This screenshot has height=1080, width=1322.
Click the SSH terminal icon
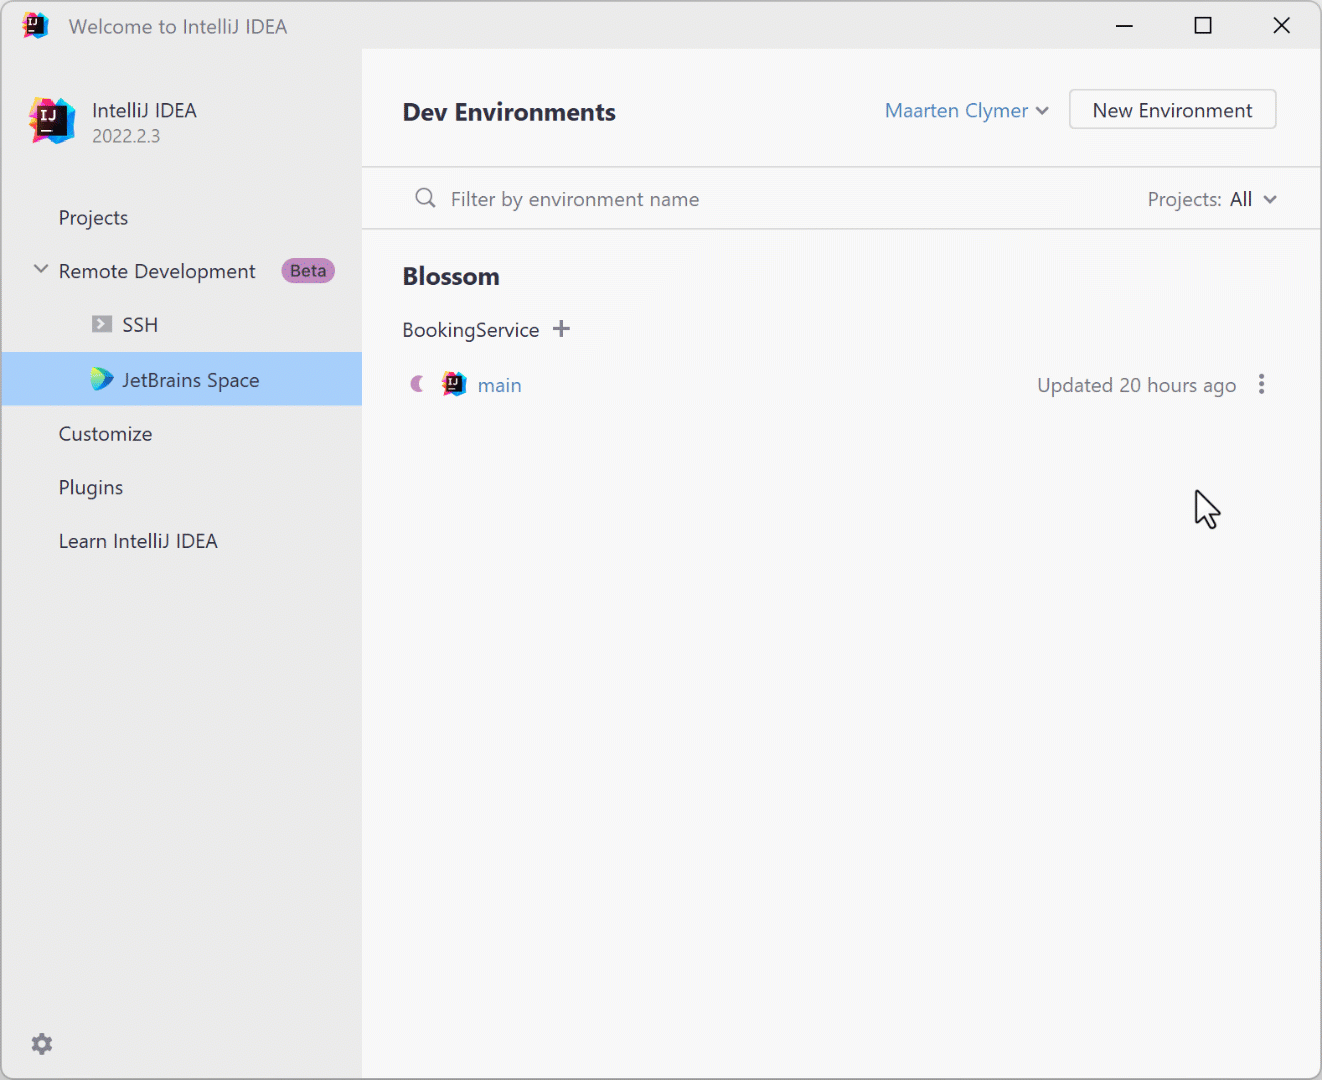coord(102,324)
